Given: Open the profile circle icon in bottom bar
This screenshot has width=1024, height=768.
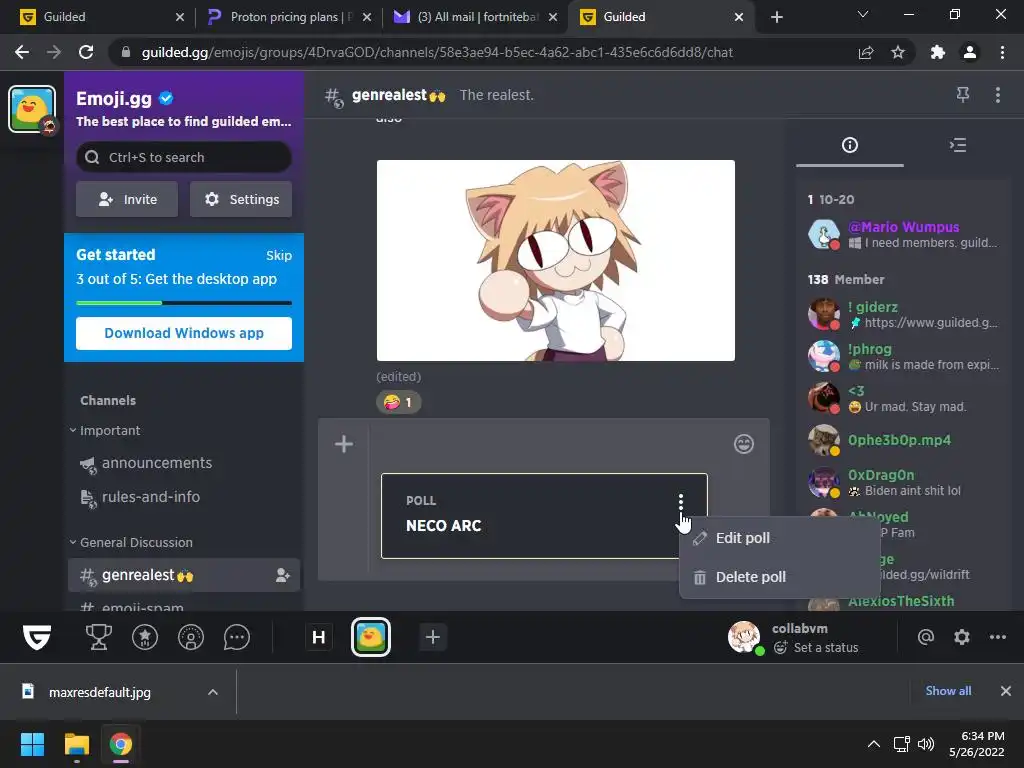Looking at the screenshot, I should (x=191, y=637).
